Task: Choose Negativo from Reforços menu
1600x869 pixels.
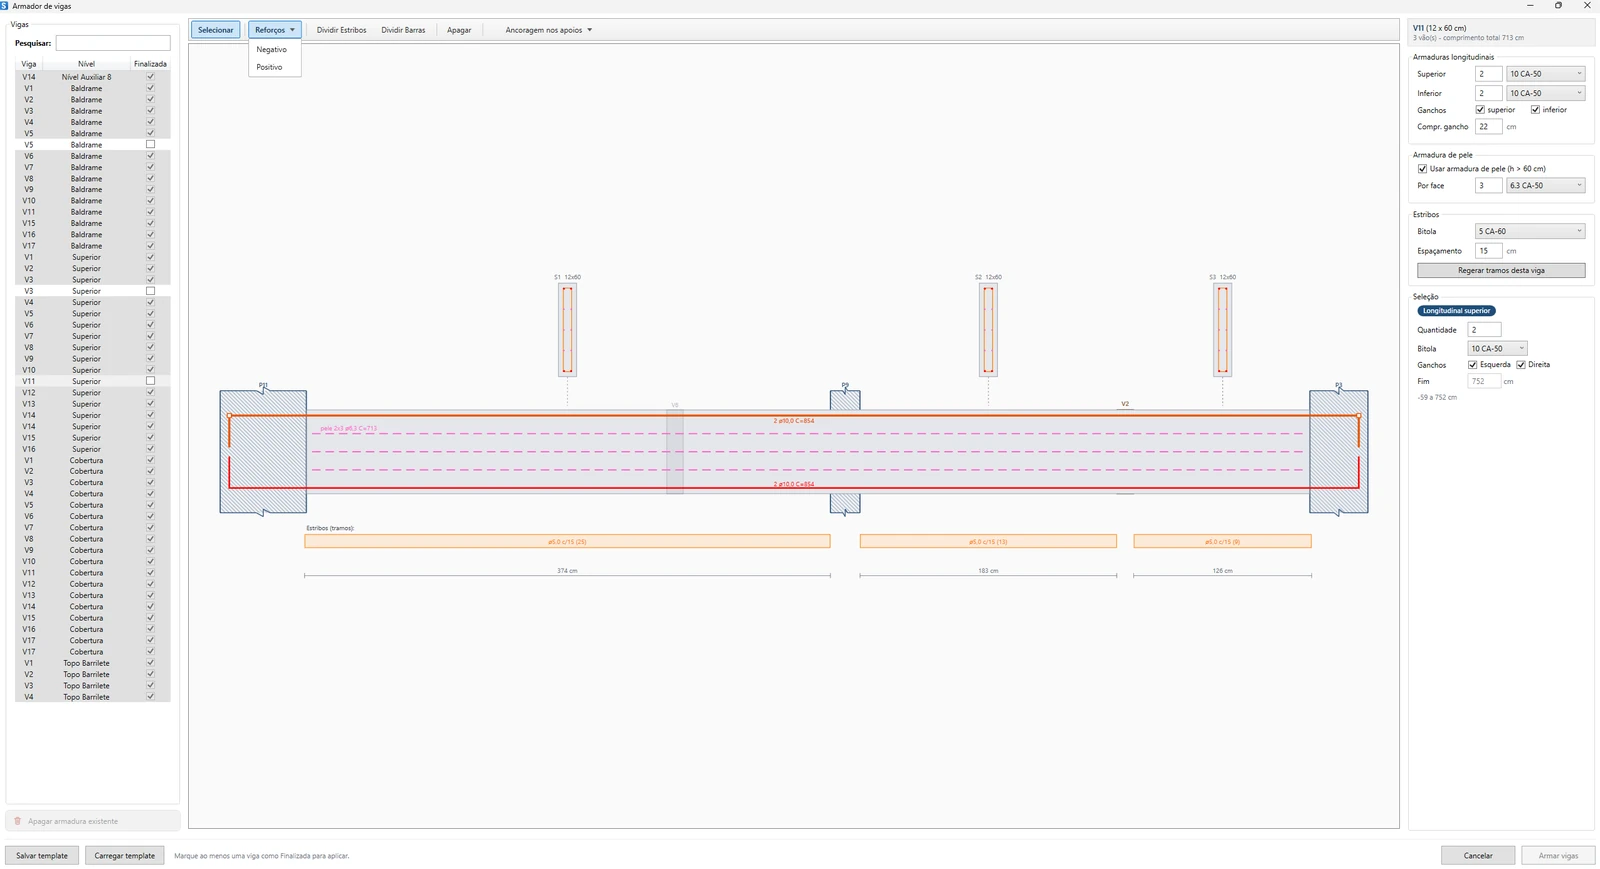Action: (272, 49)
